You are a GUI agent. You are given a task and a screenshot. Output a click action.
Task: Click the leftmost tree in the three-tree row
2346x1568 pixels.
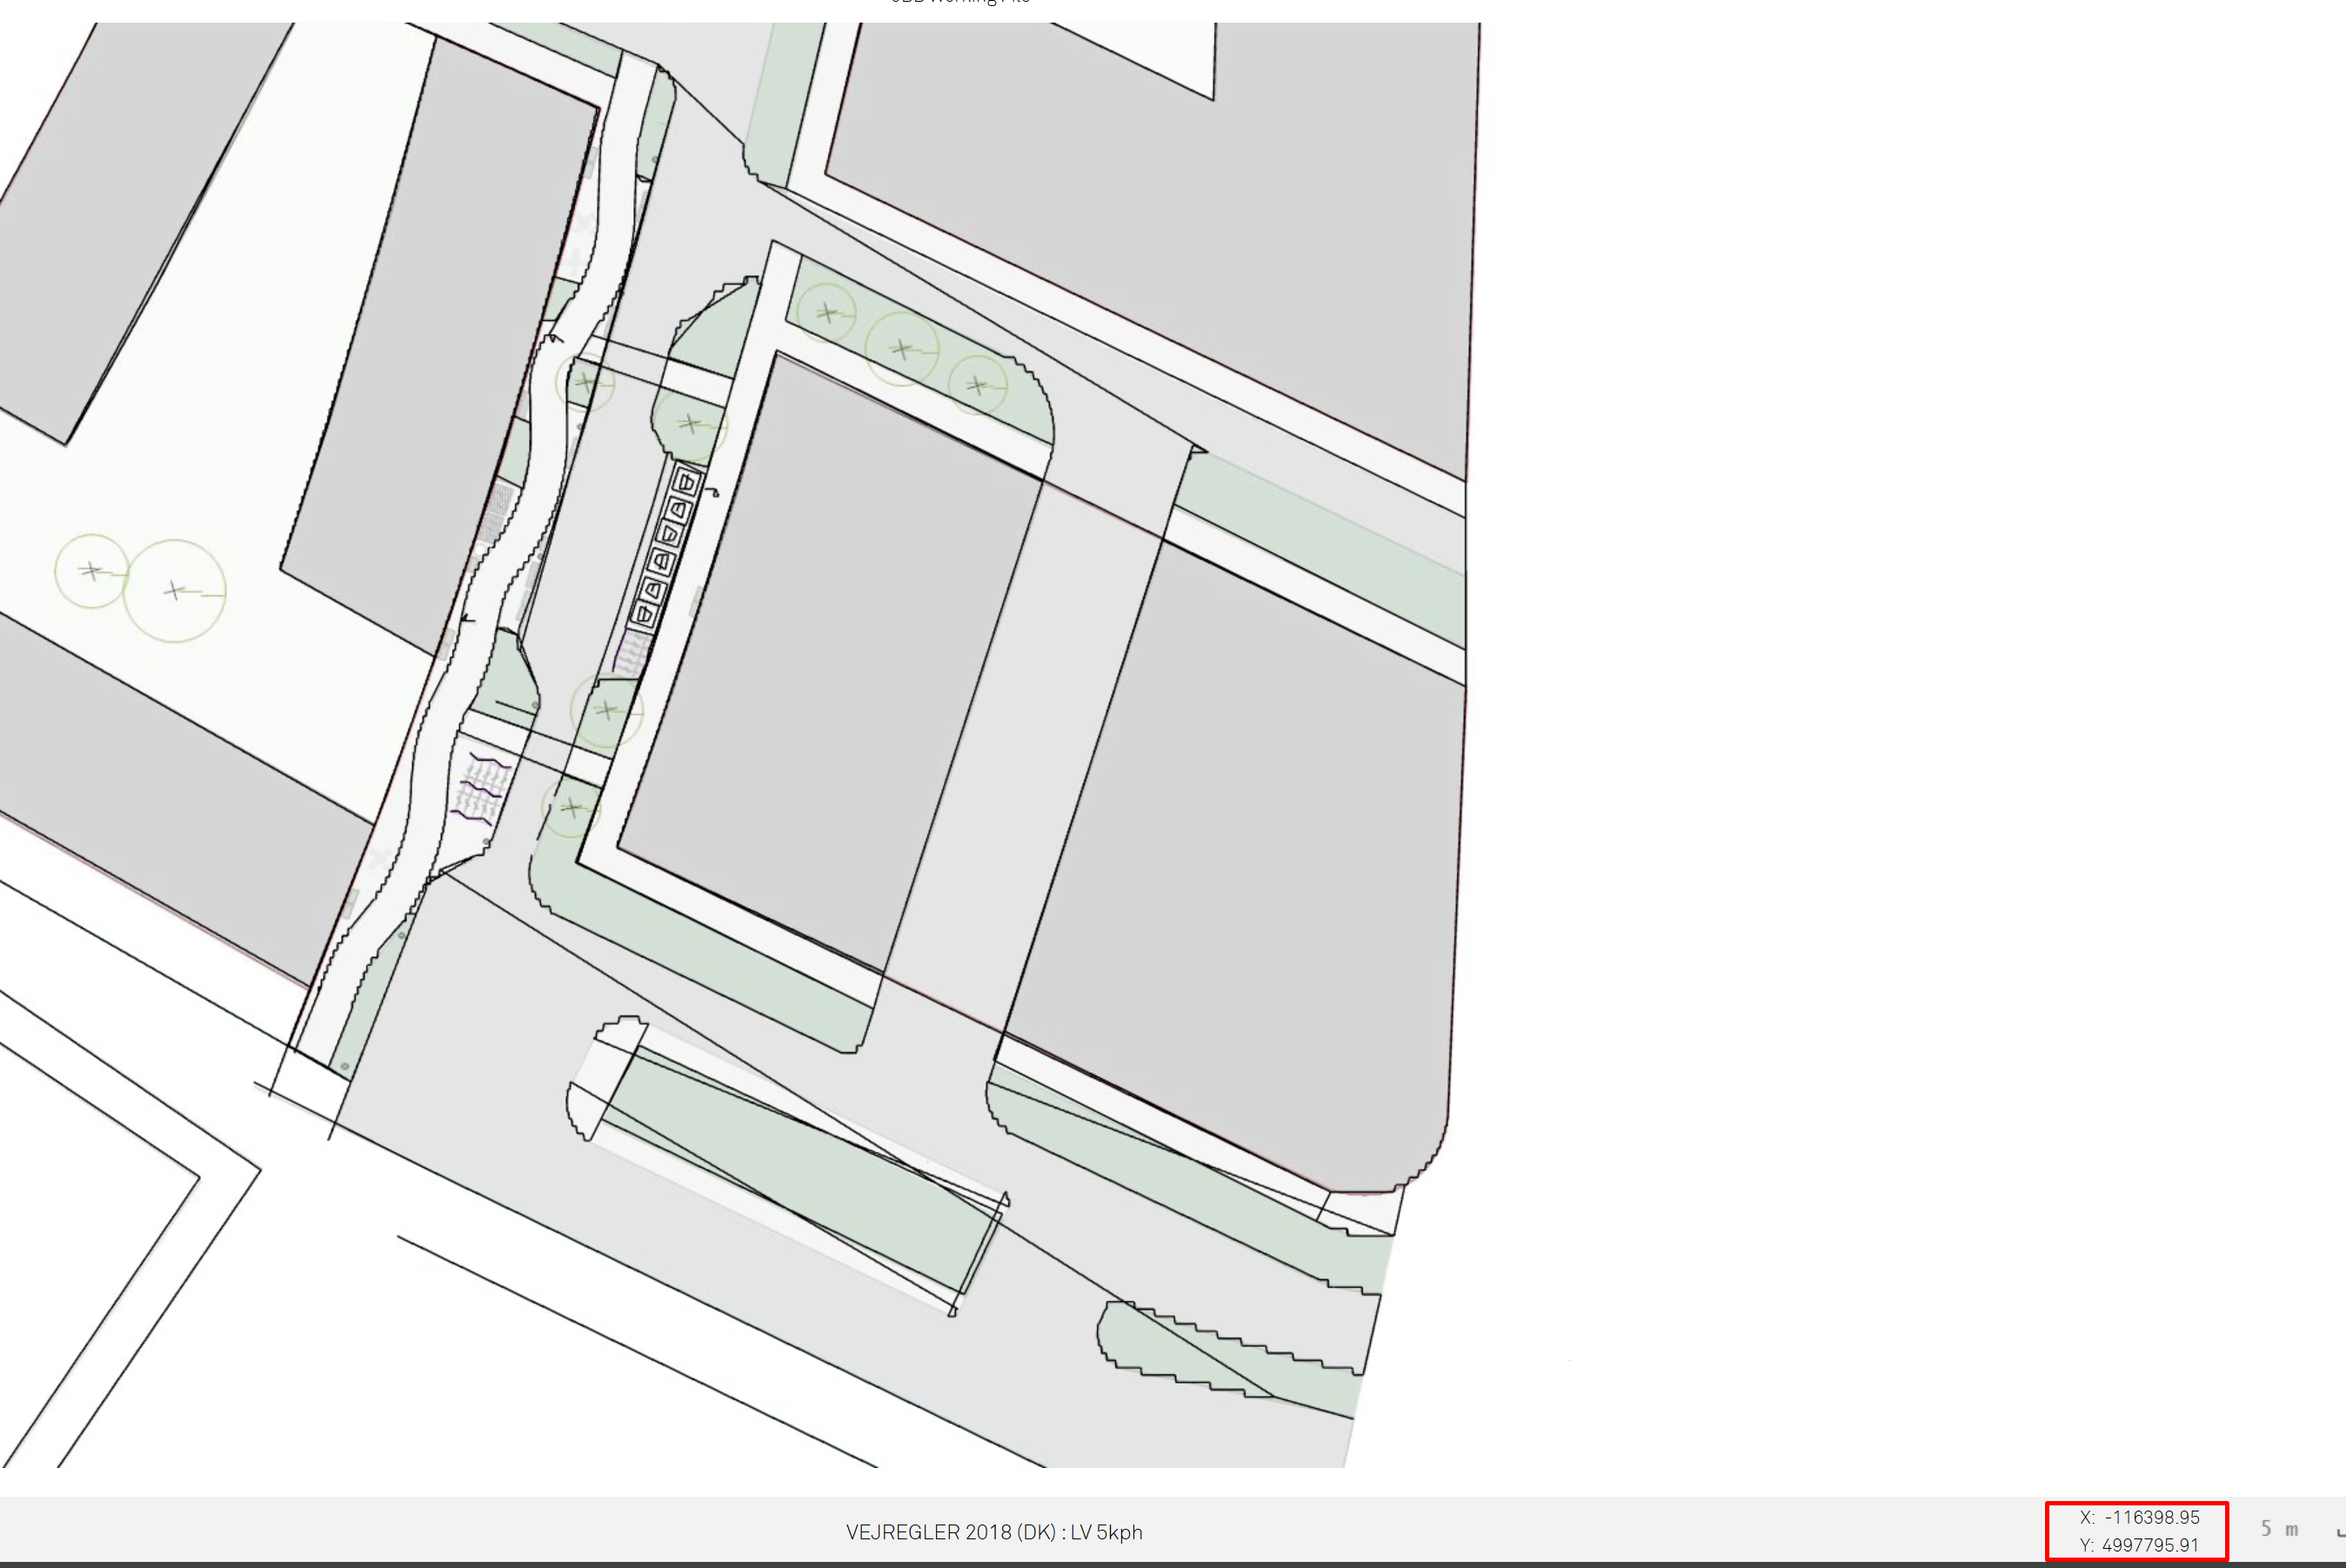point(827,313)
